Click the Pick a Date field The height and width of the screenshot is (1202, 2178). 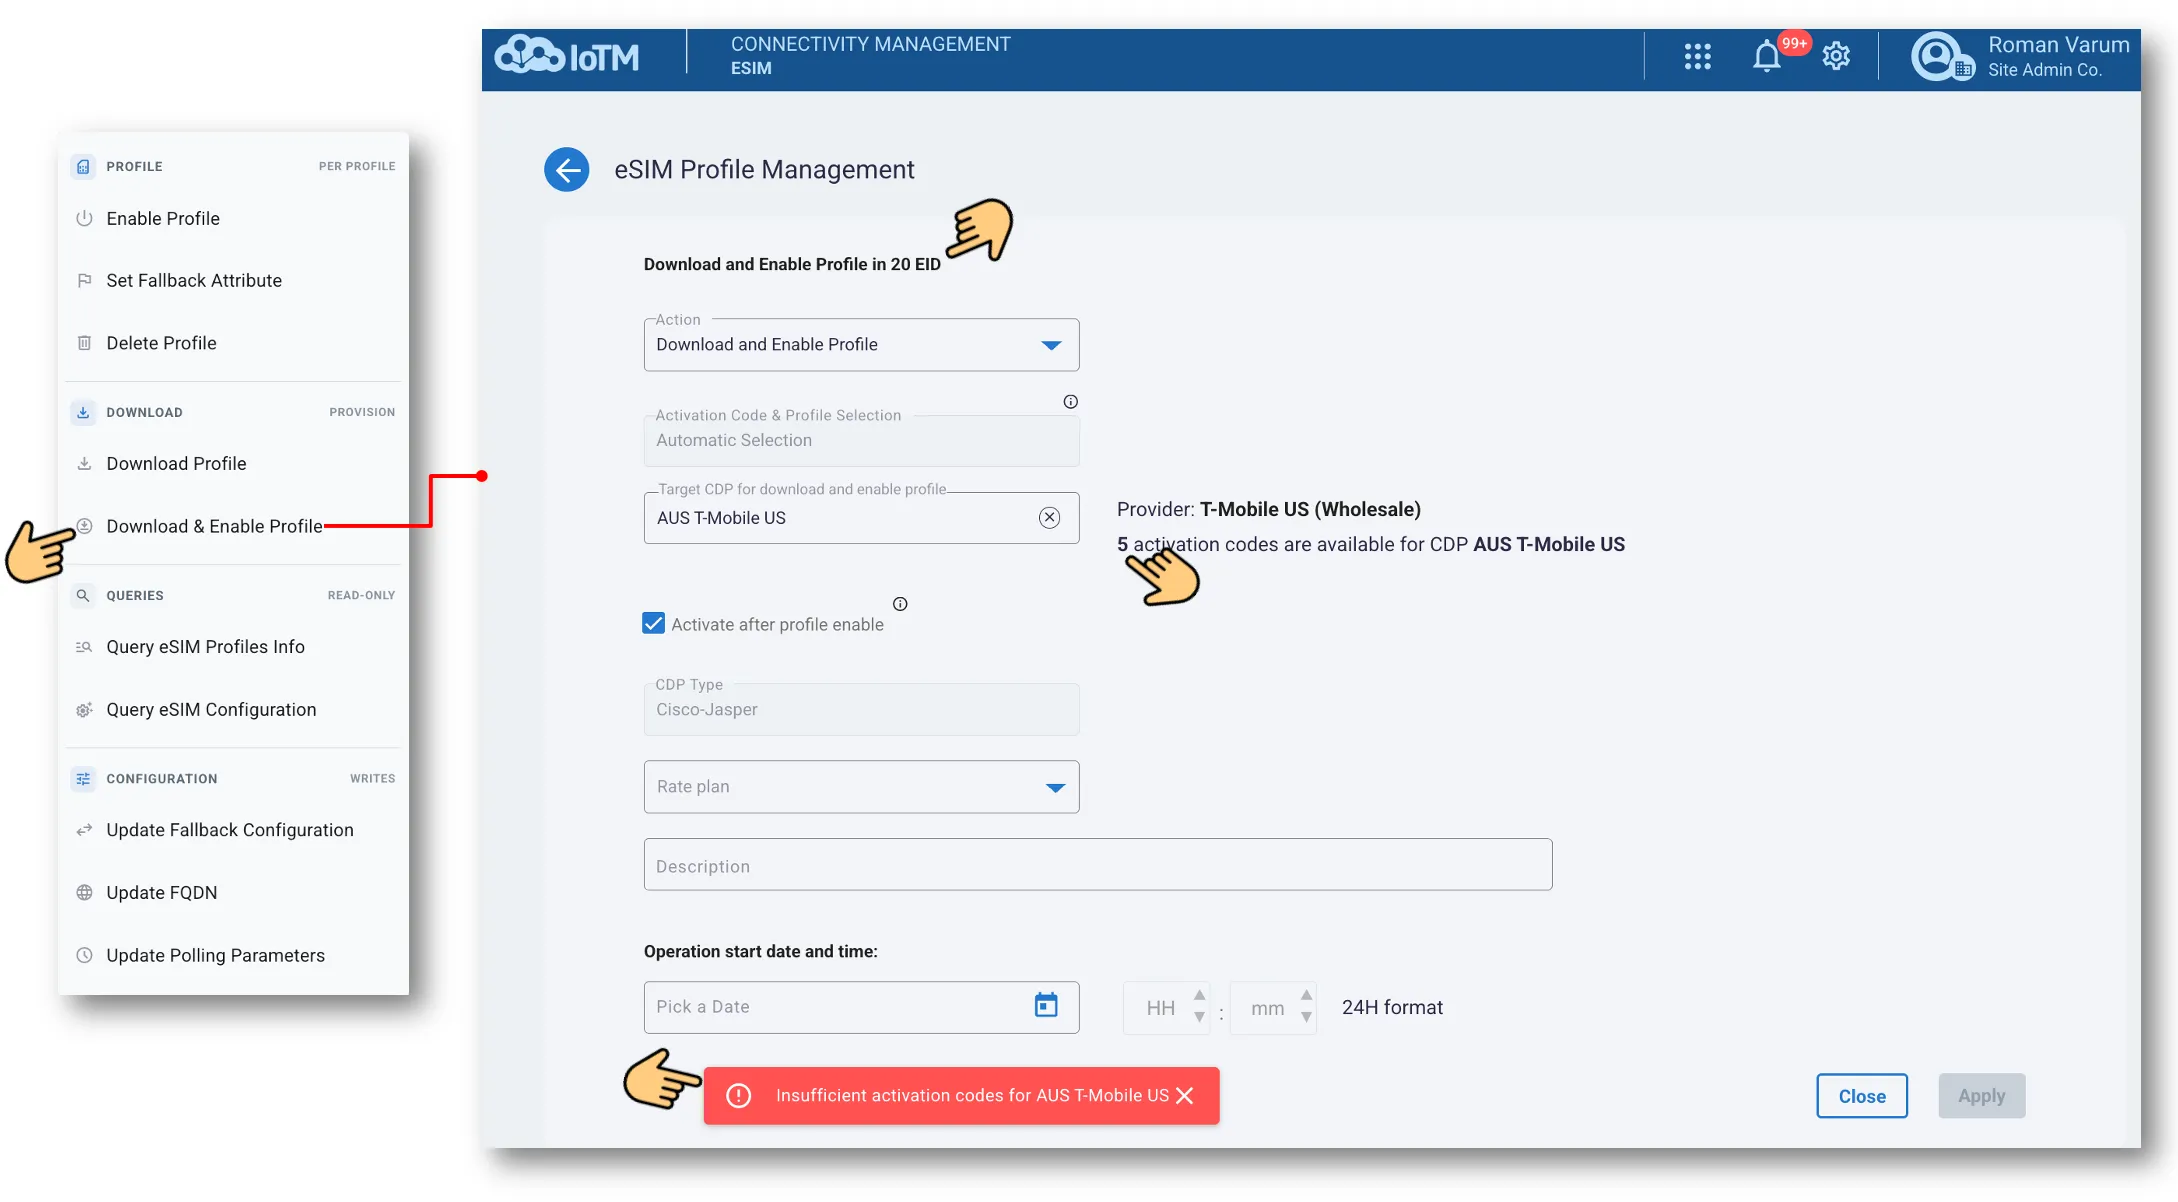click(x=861, y=1007)
